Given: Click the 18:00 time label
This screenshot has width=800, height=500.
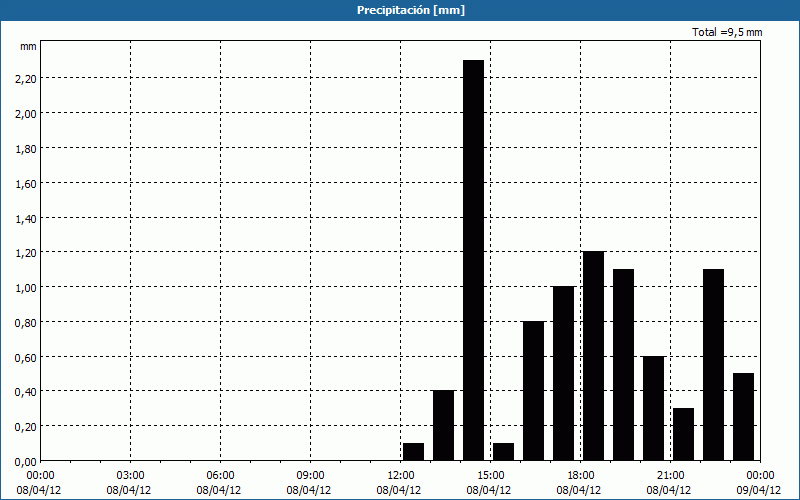Looking at the screenshot, I should (x=581, y=476).
